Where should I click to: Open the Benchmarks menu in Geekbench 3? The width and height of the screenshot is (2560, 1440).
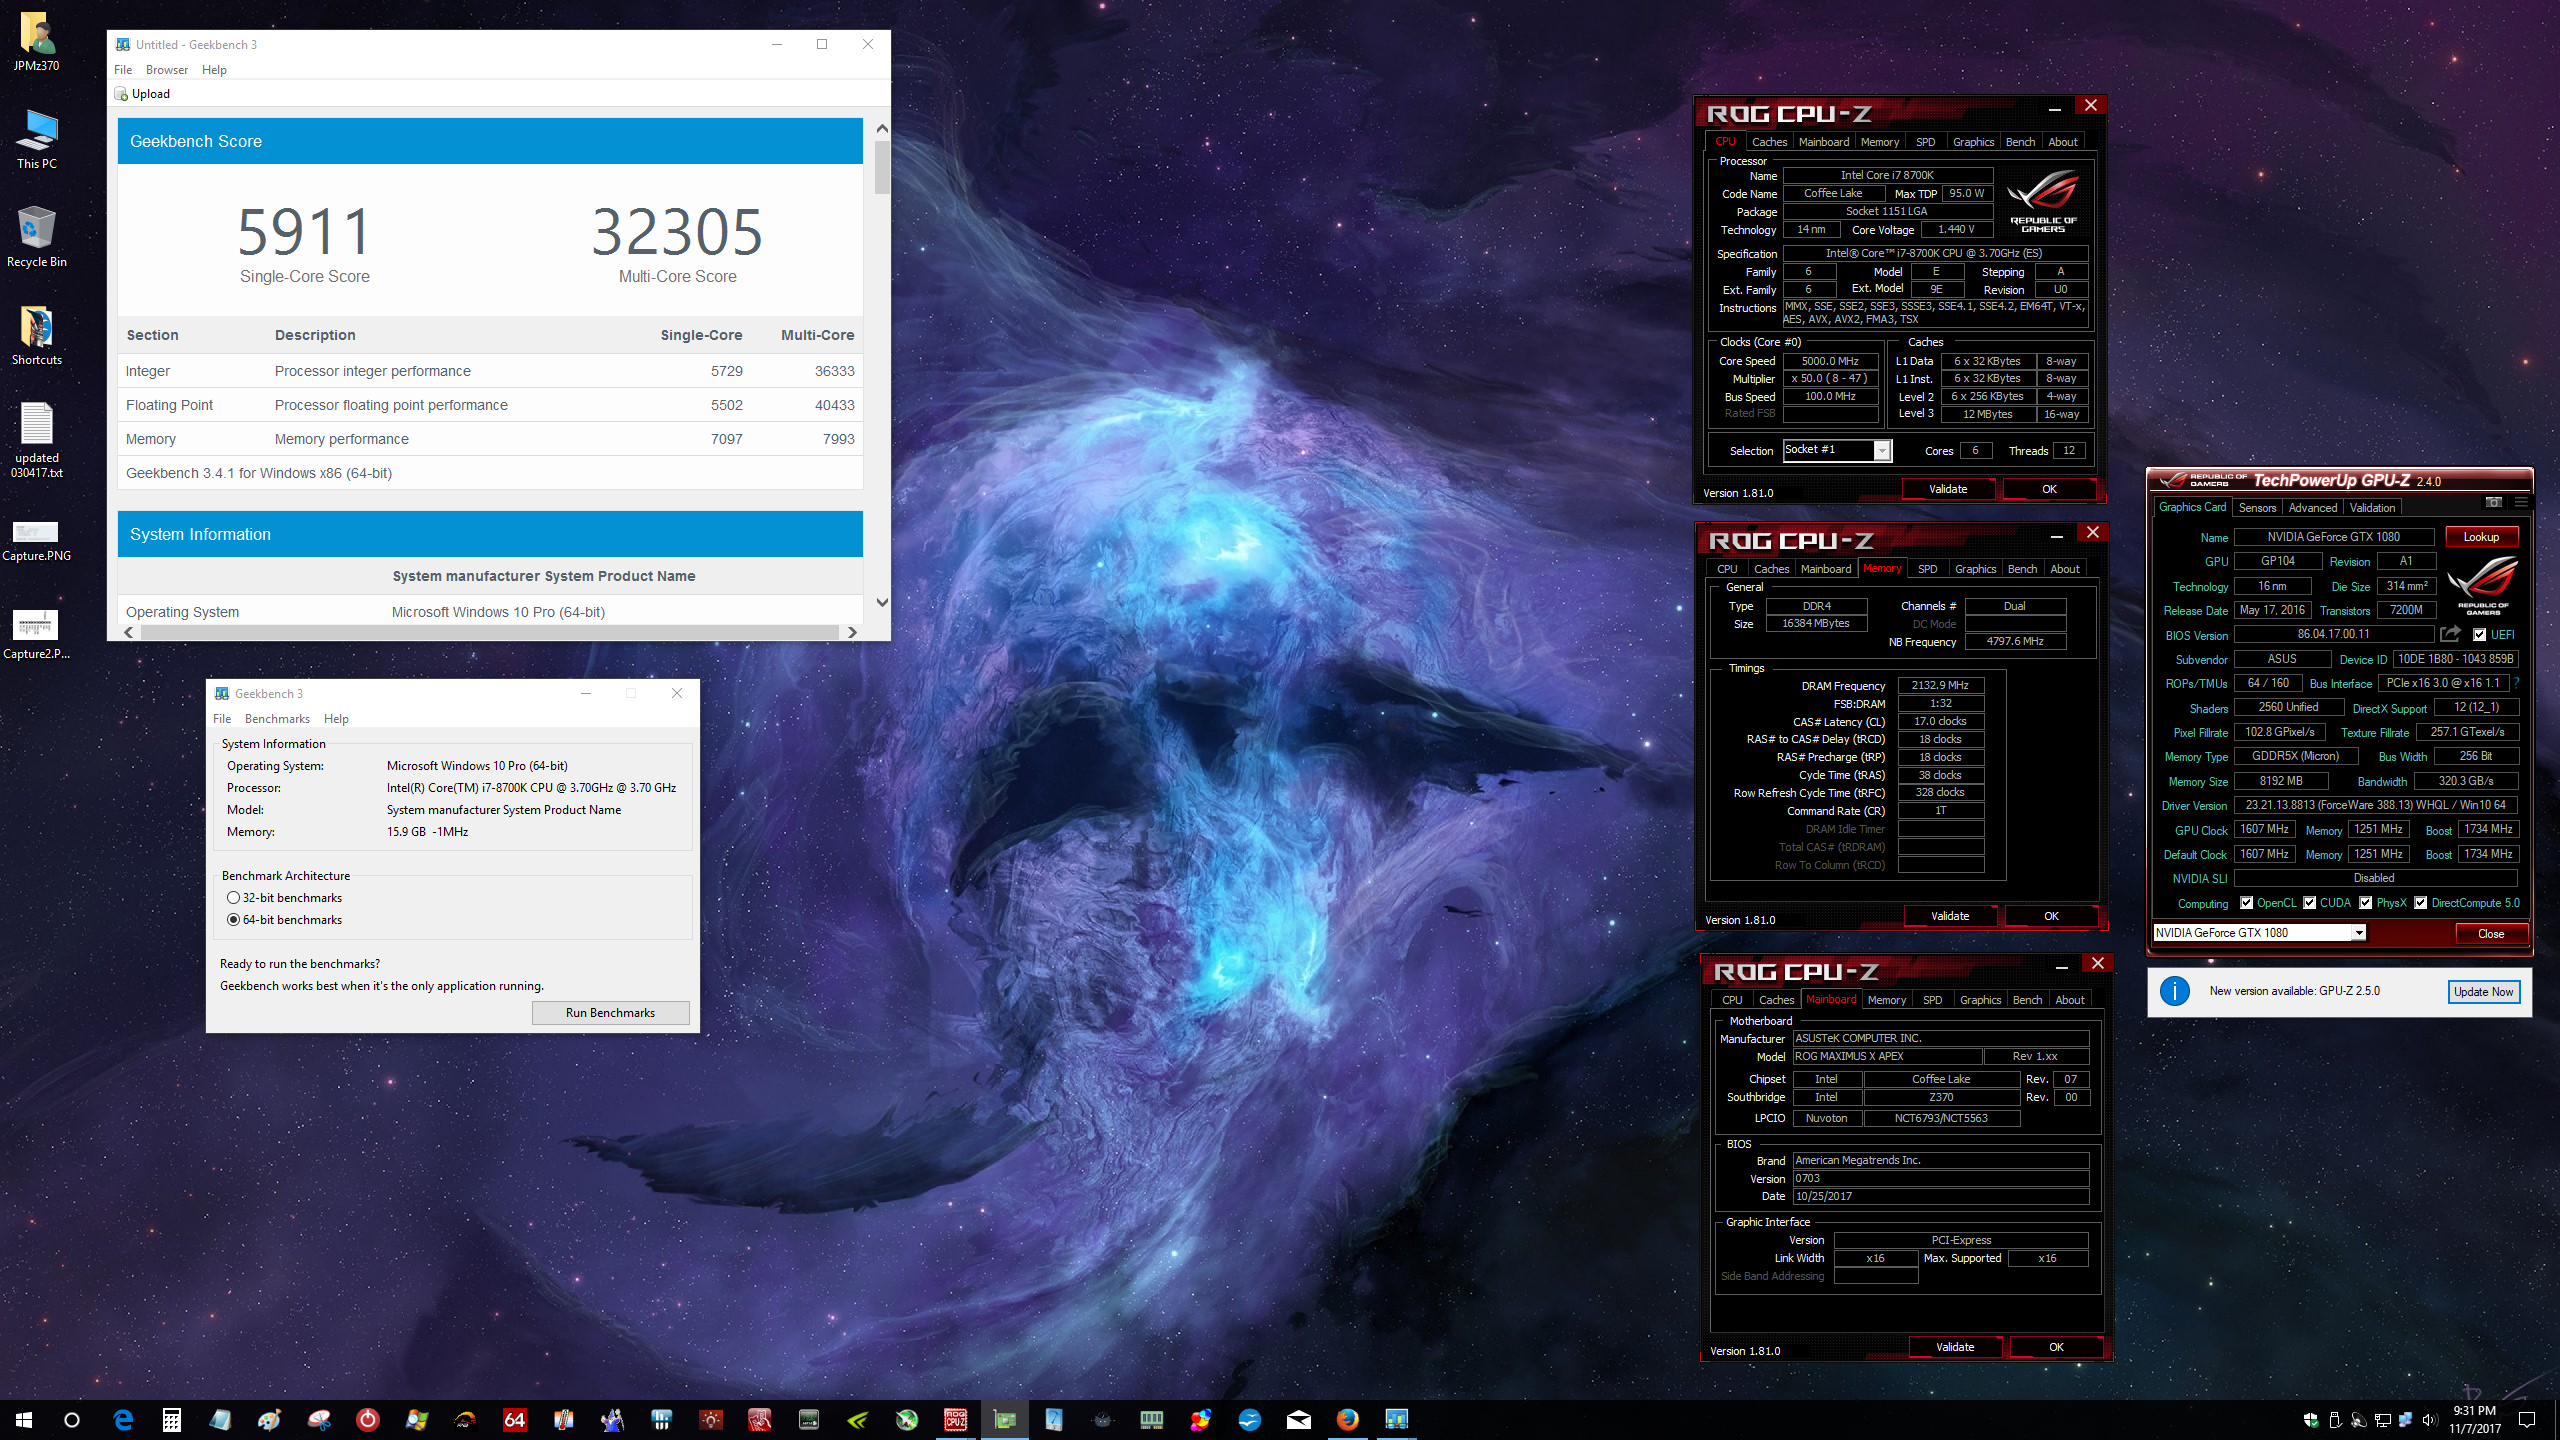click(x=277, y=719)
